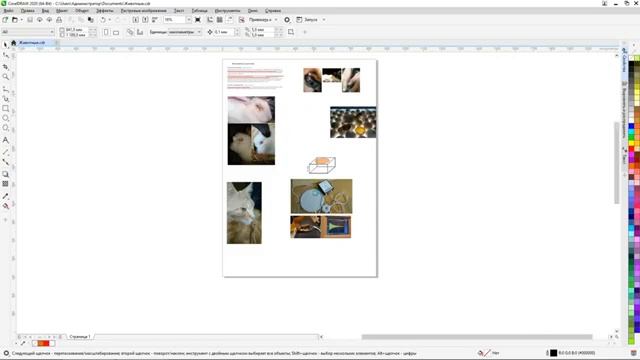
Task: Select the Polygon tool
Action: [5, 128]
